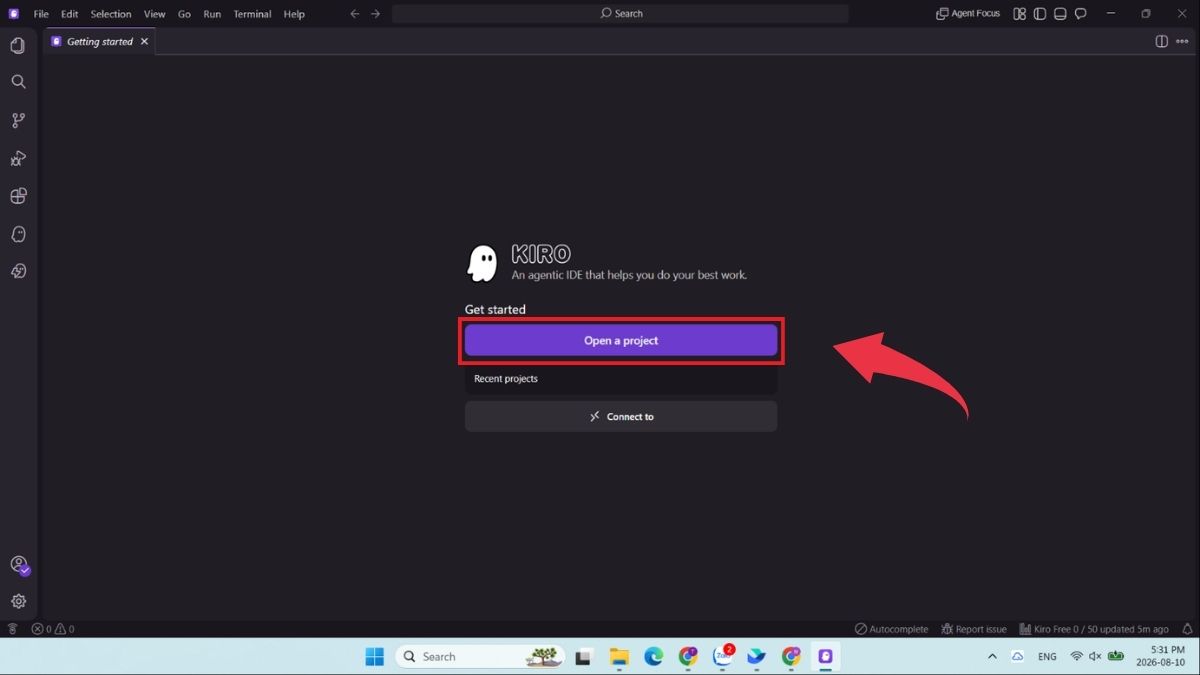Toggle the primary side bar
The width and height of the screenshot is (1200, 675).
(x=1040, y=14)
